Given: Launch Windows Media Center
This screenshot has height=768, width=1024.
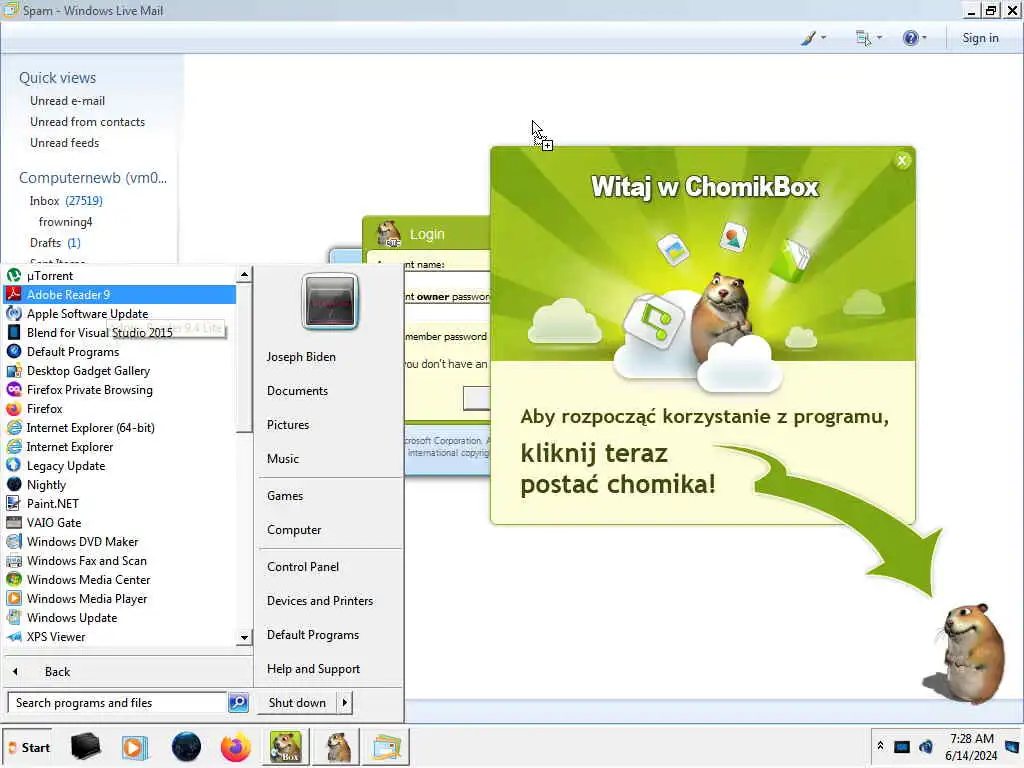Looking at the screenshot, I should [120, 579].
